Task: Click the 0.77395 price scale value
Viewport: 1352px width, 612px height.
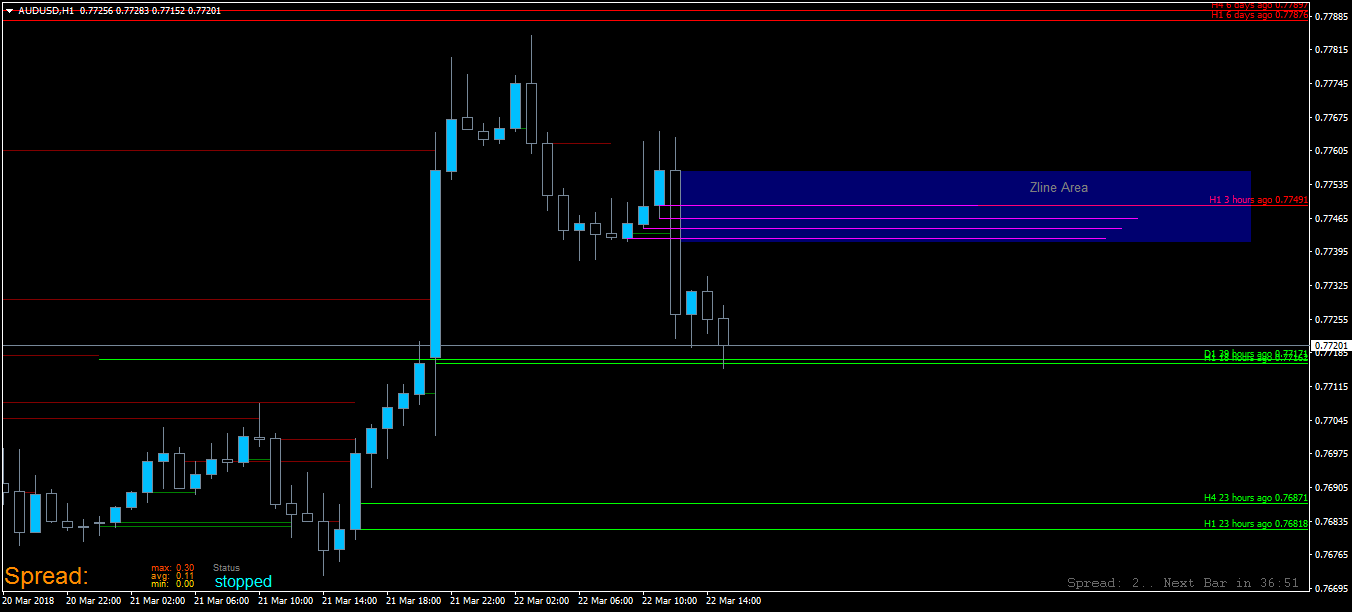Action: [1330, 252]
